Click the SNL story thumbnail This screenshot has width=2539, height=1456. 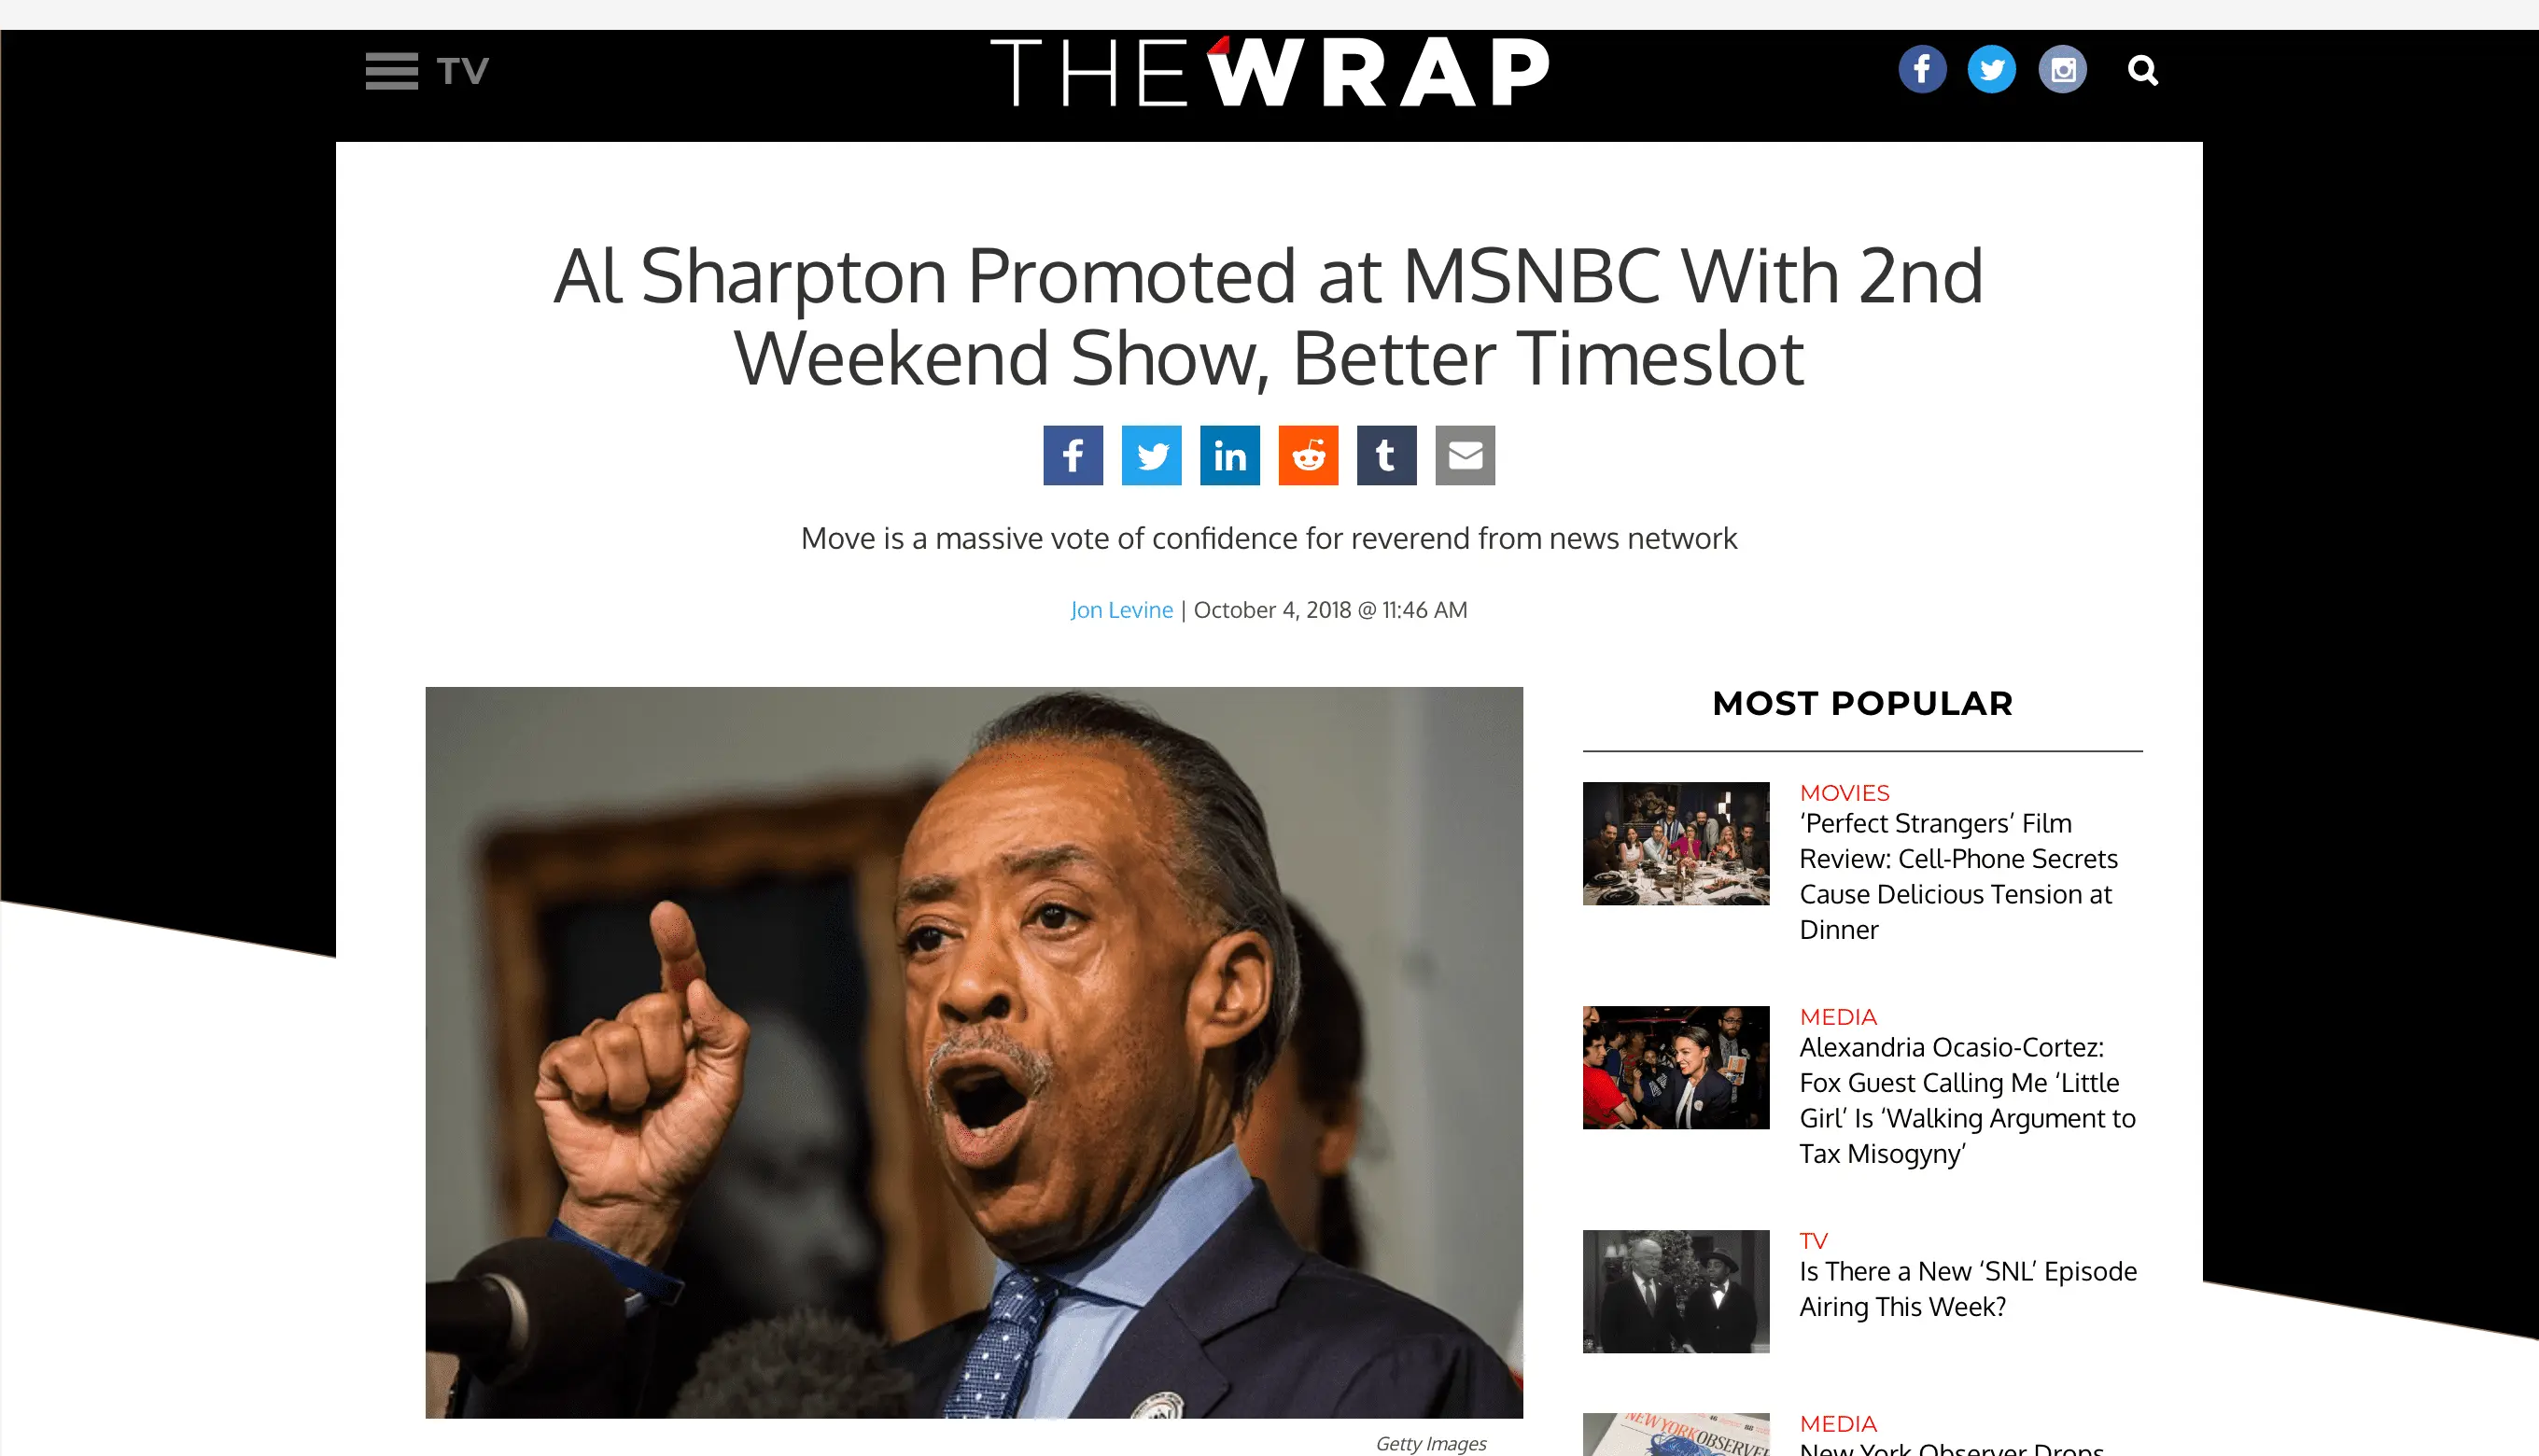[x=1676, y=1291]
